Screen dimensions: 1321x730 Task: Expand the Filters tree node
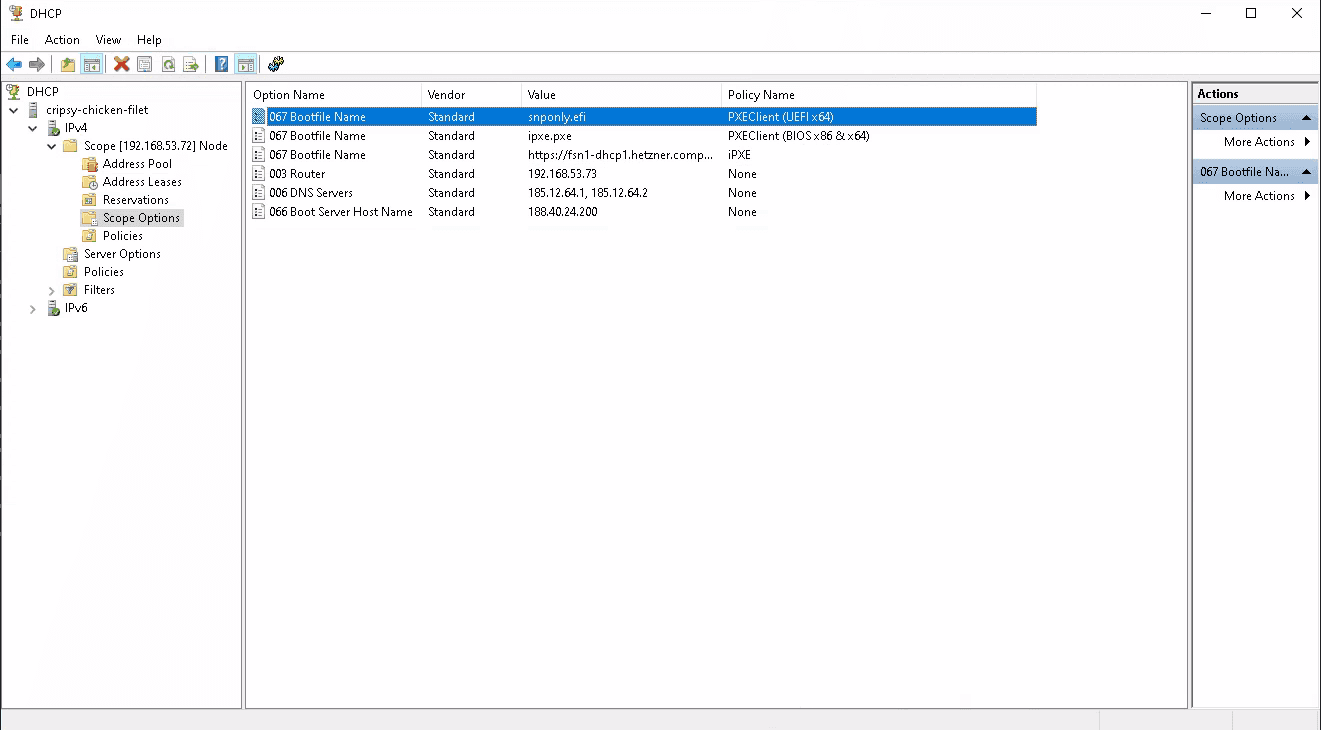point(50,290)
